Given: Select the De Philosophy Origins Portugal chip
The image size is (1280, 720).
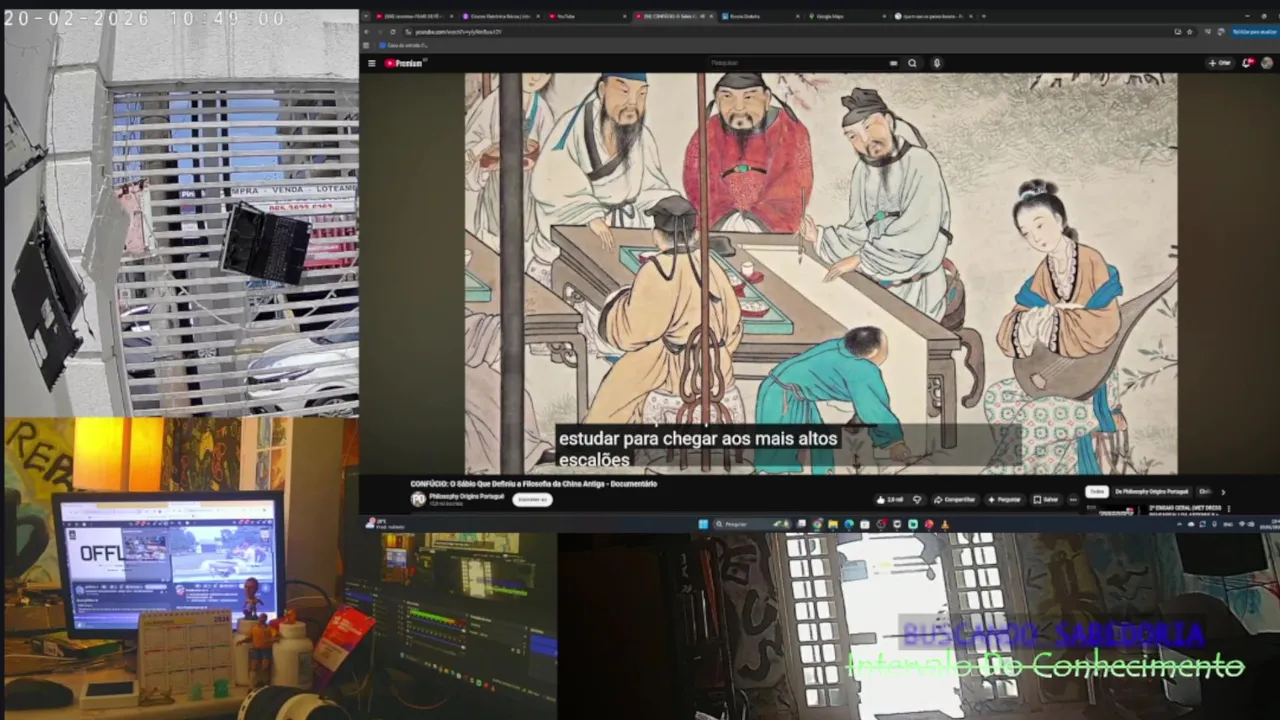Looking at the screenshot, I should pyautogui.click(x=1152, y=492).
